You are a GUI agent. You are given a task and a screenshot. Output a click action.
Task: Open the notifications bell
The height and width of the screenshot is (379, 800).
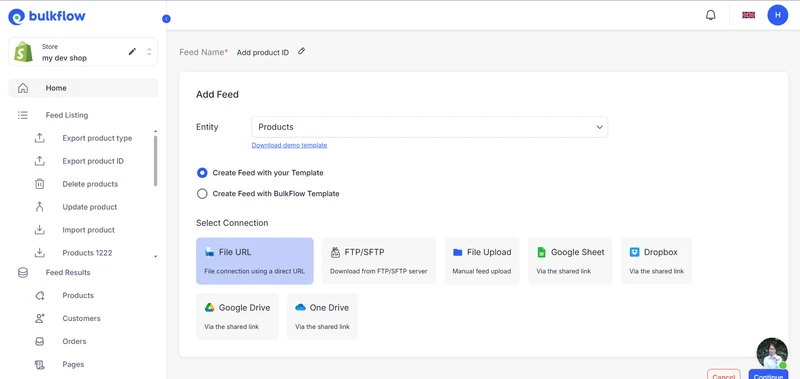[x=711, y=15]
